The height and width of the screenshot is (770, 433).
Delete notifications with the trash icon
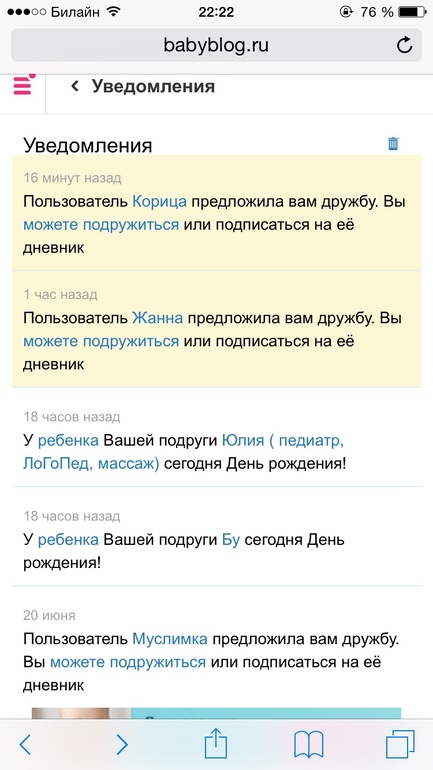[393, 143]
